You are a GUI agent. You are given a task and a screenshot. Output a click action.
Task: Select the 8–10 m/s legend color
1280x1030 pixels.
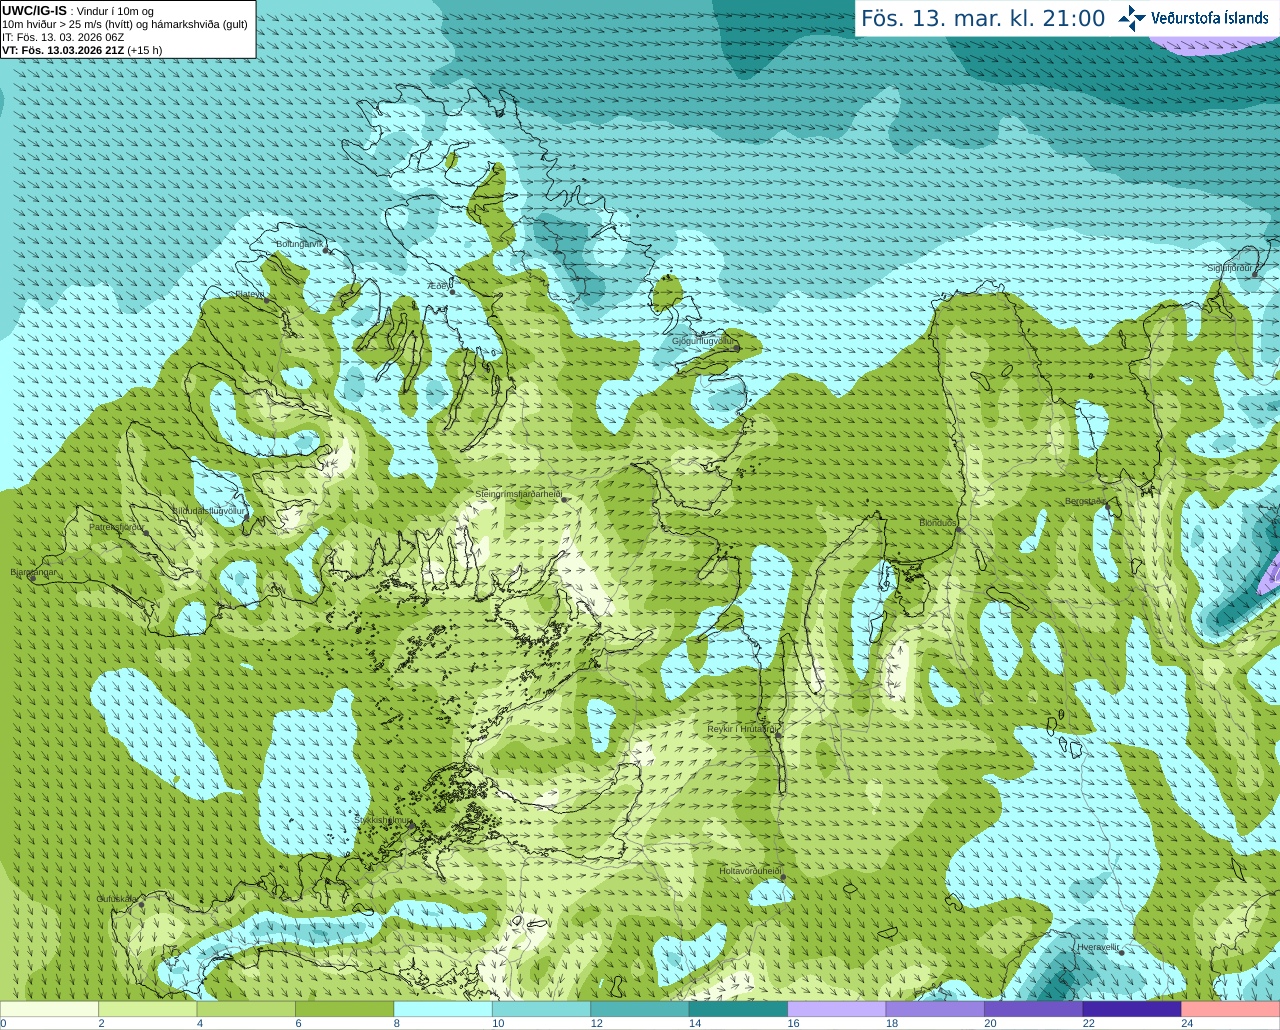(x=443, y=1009)
